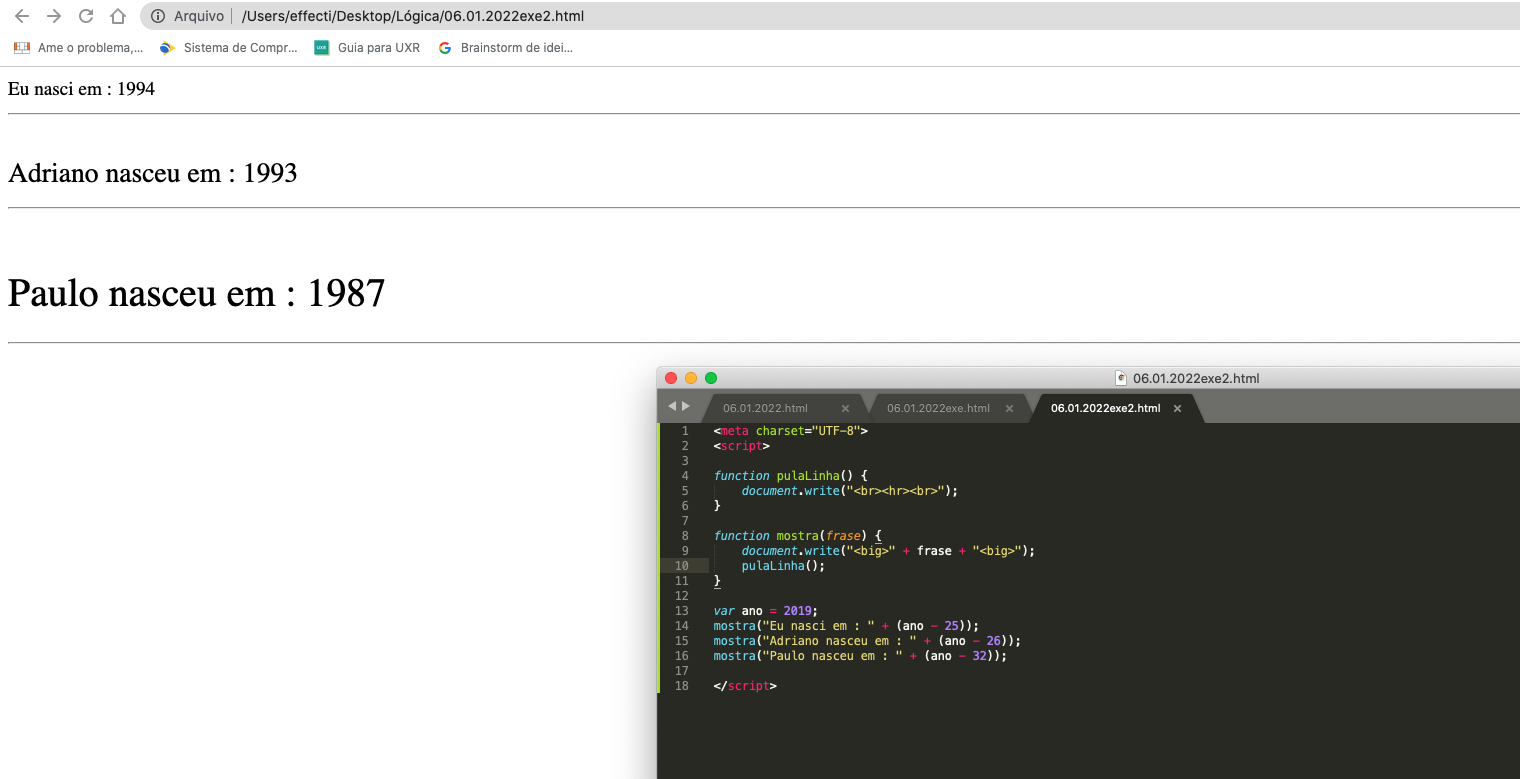Close the 06.01.2022exe.html tab
Viewport: 1520px width, 779px height.
1009,408
